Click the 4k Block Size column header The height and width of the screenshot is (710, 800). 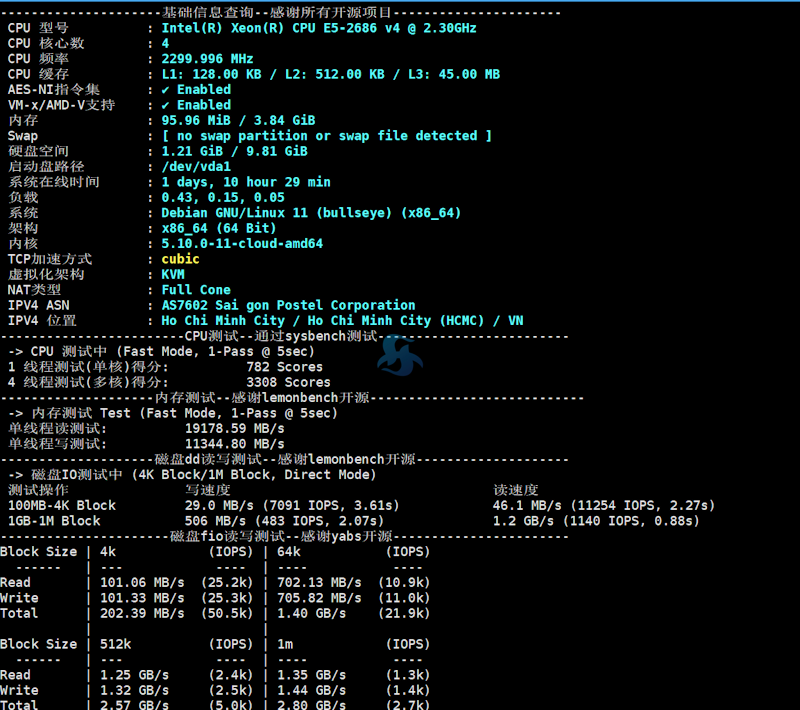[108, 552]
